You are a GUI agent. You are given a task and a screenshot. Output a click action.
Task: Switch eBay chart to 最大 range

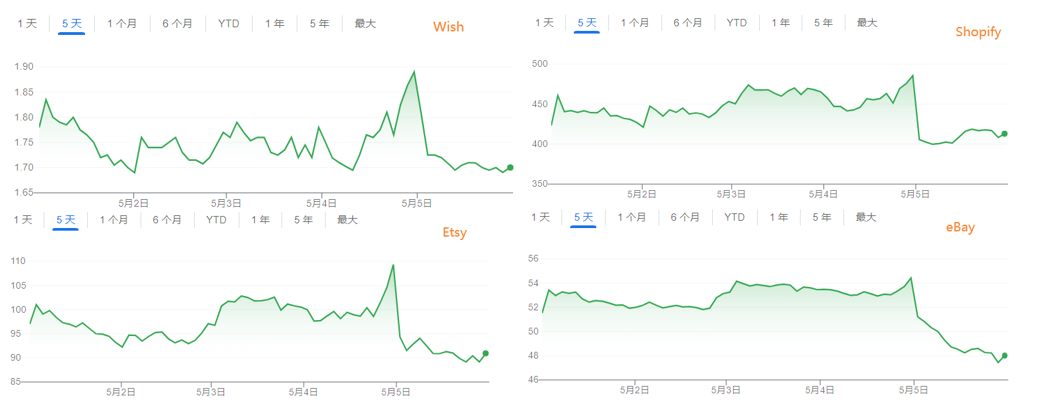(x=865, y=217)
